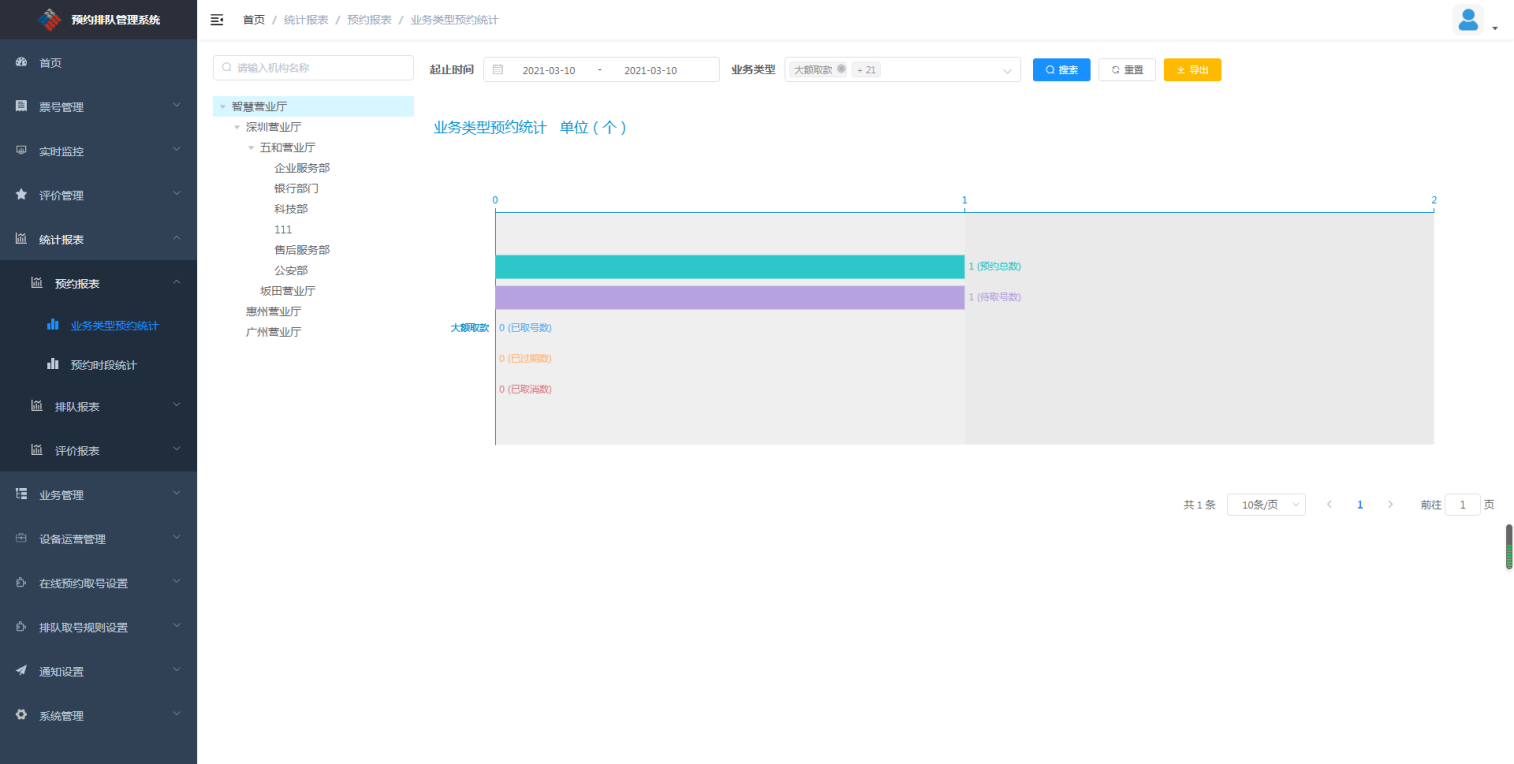Image resolution: width=1514 pixels, height=764 pixels.
Task: Click the blue 搜索 button
Action: click(1061, 70)
